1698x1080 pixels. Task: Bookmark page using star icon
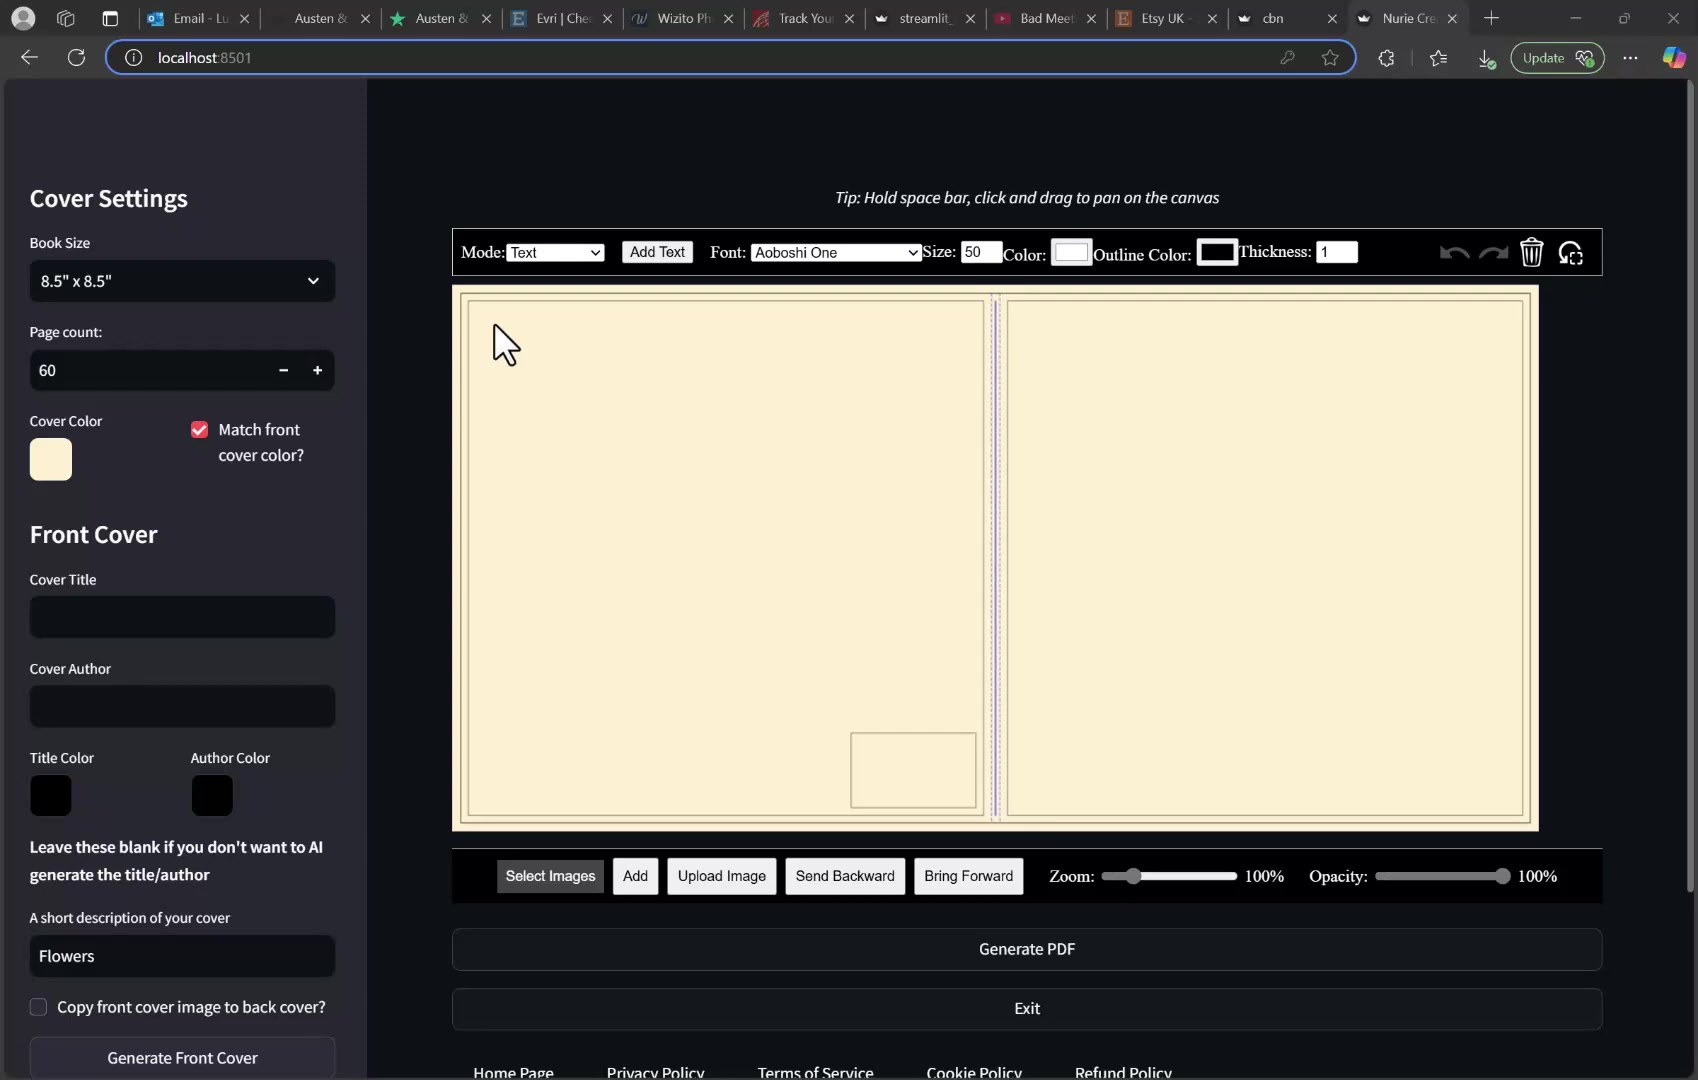click(x=1330, y=58)
